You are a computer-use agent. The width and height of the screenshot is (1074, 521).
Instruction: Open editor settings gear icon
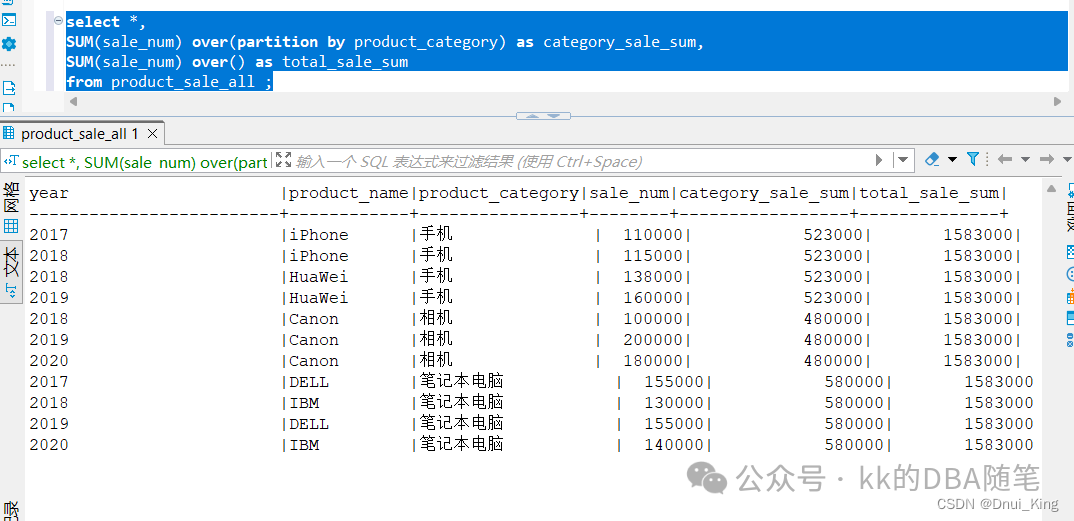[9, 44]
